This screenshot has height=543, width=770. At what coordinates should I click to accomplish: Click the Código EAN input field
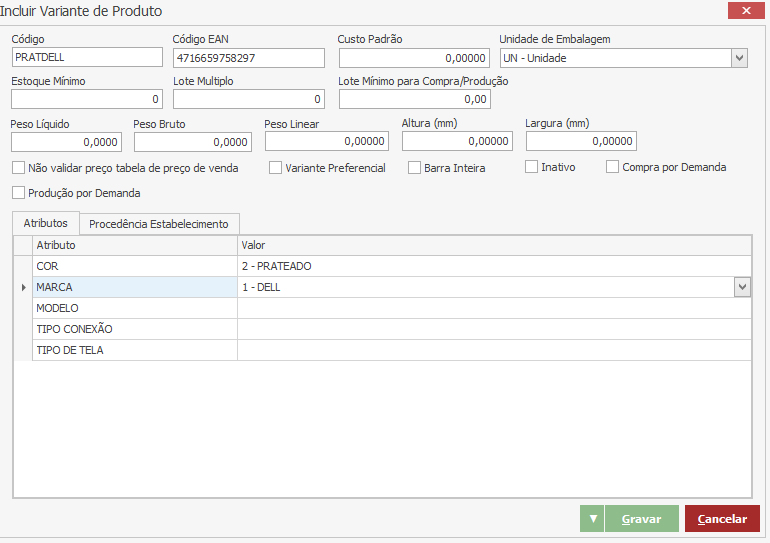[248, 58]
